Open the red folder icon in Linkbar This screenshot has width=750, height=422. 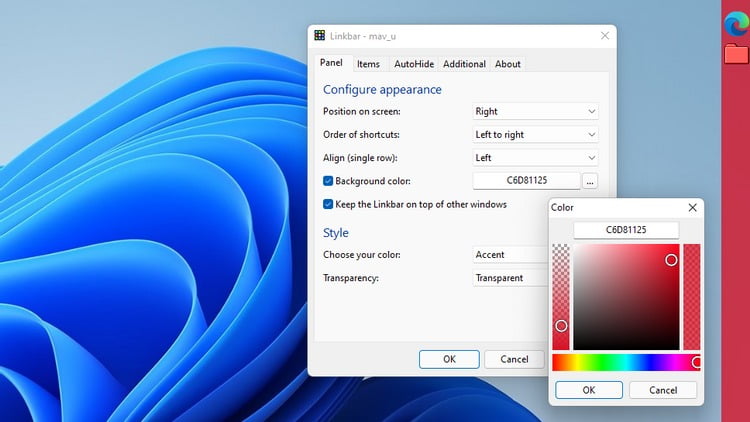point(737,54)
